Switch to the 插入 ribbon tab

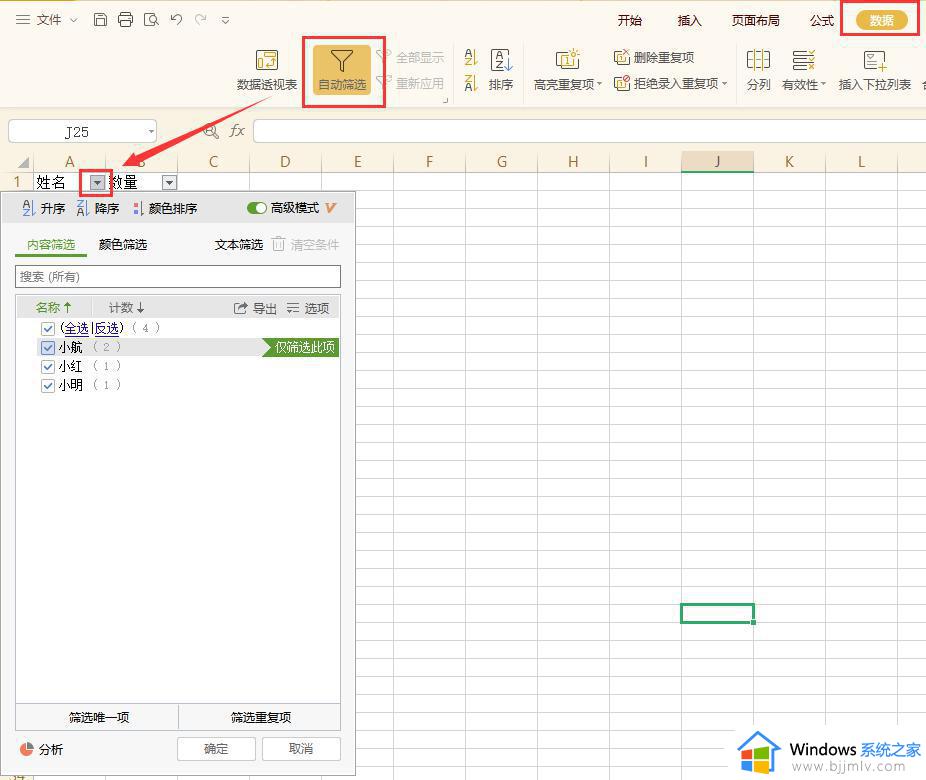[x=689, y=21]
